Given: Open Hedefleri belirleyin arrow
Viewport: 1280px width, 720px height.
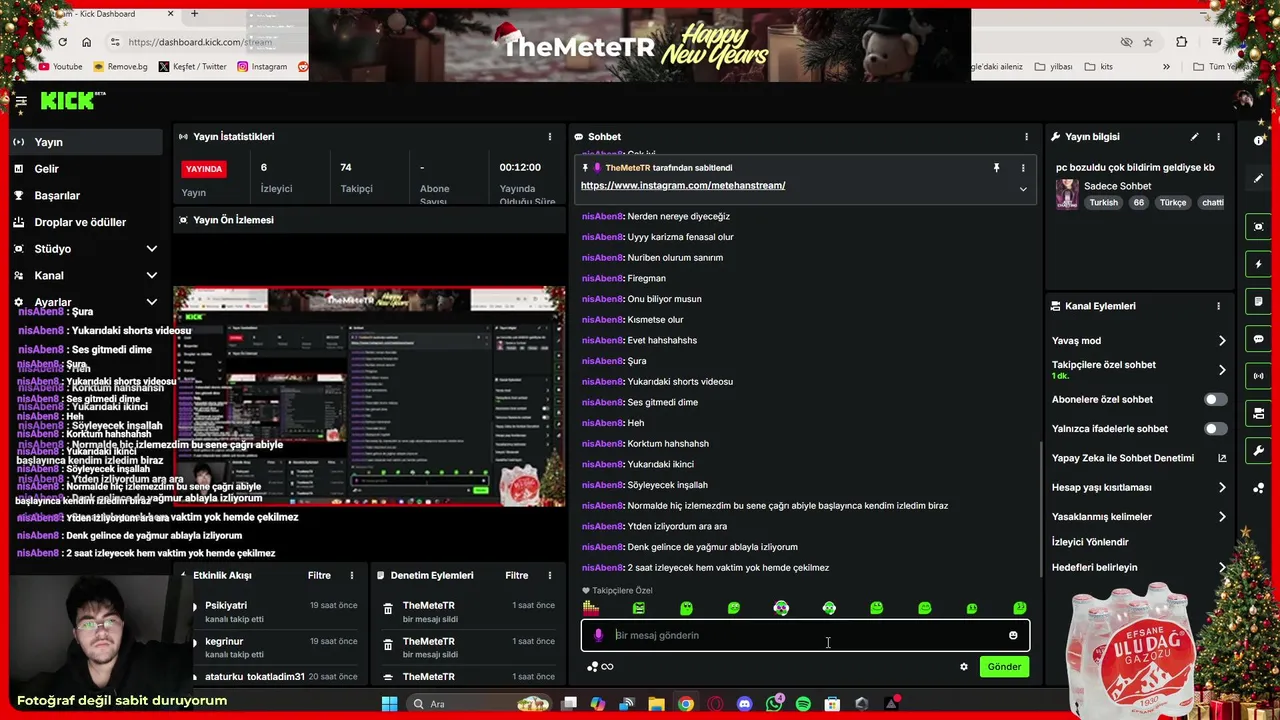Looking at the screenshot, I should 1221,567.
